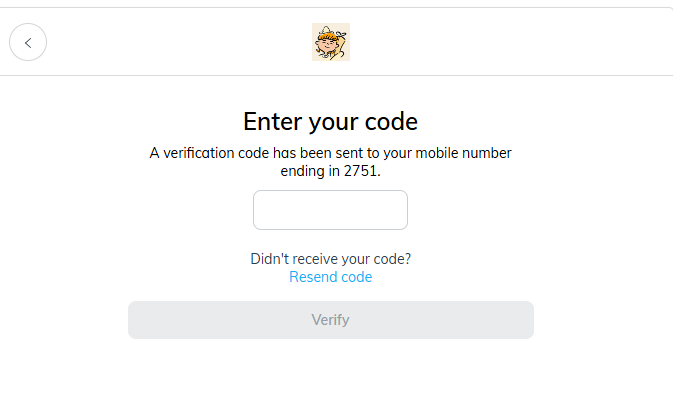Submit the code with the grey Verify button
Screen dimensions: 673x417
[x=330, y=320]
